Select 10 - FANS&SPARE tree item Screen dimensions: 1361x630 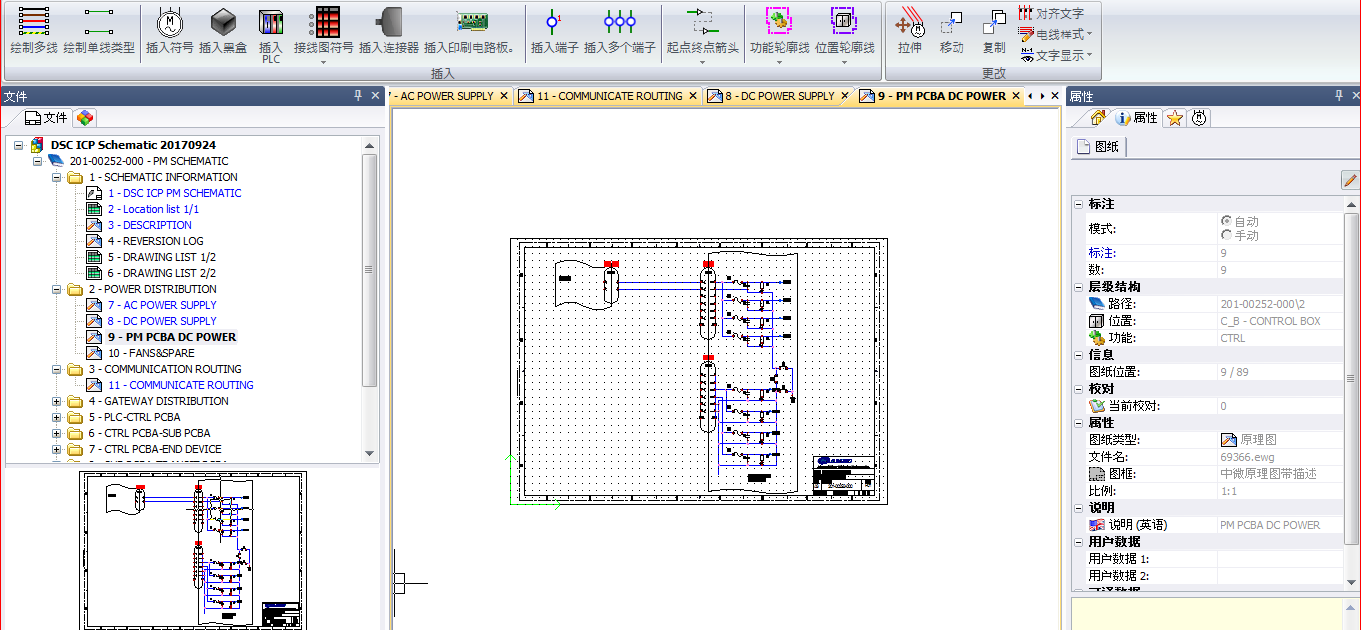(151, 353)
